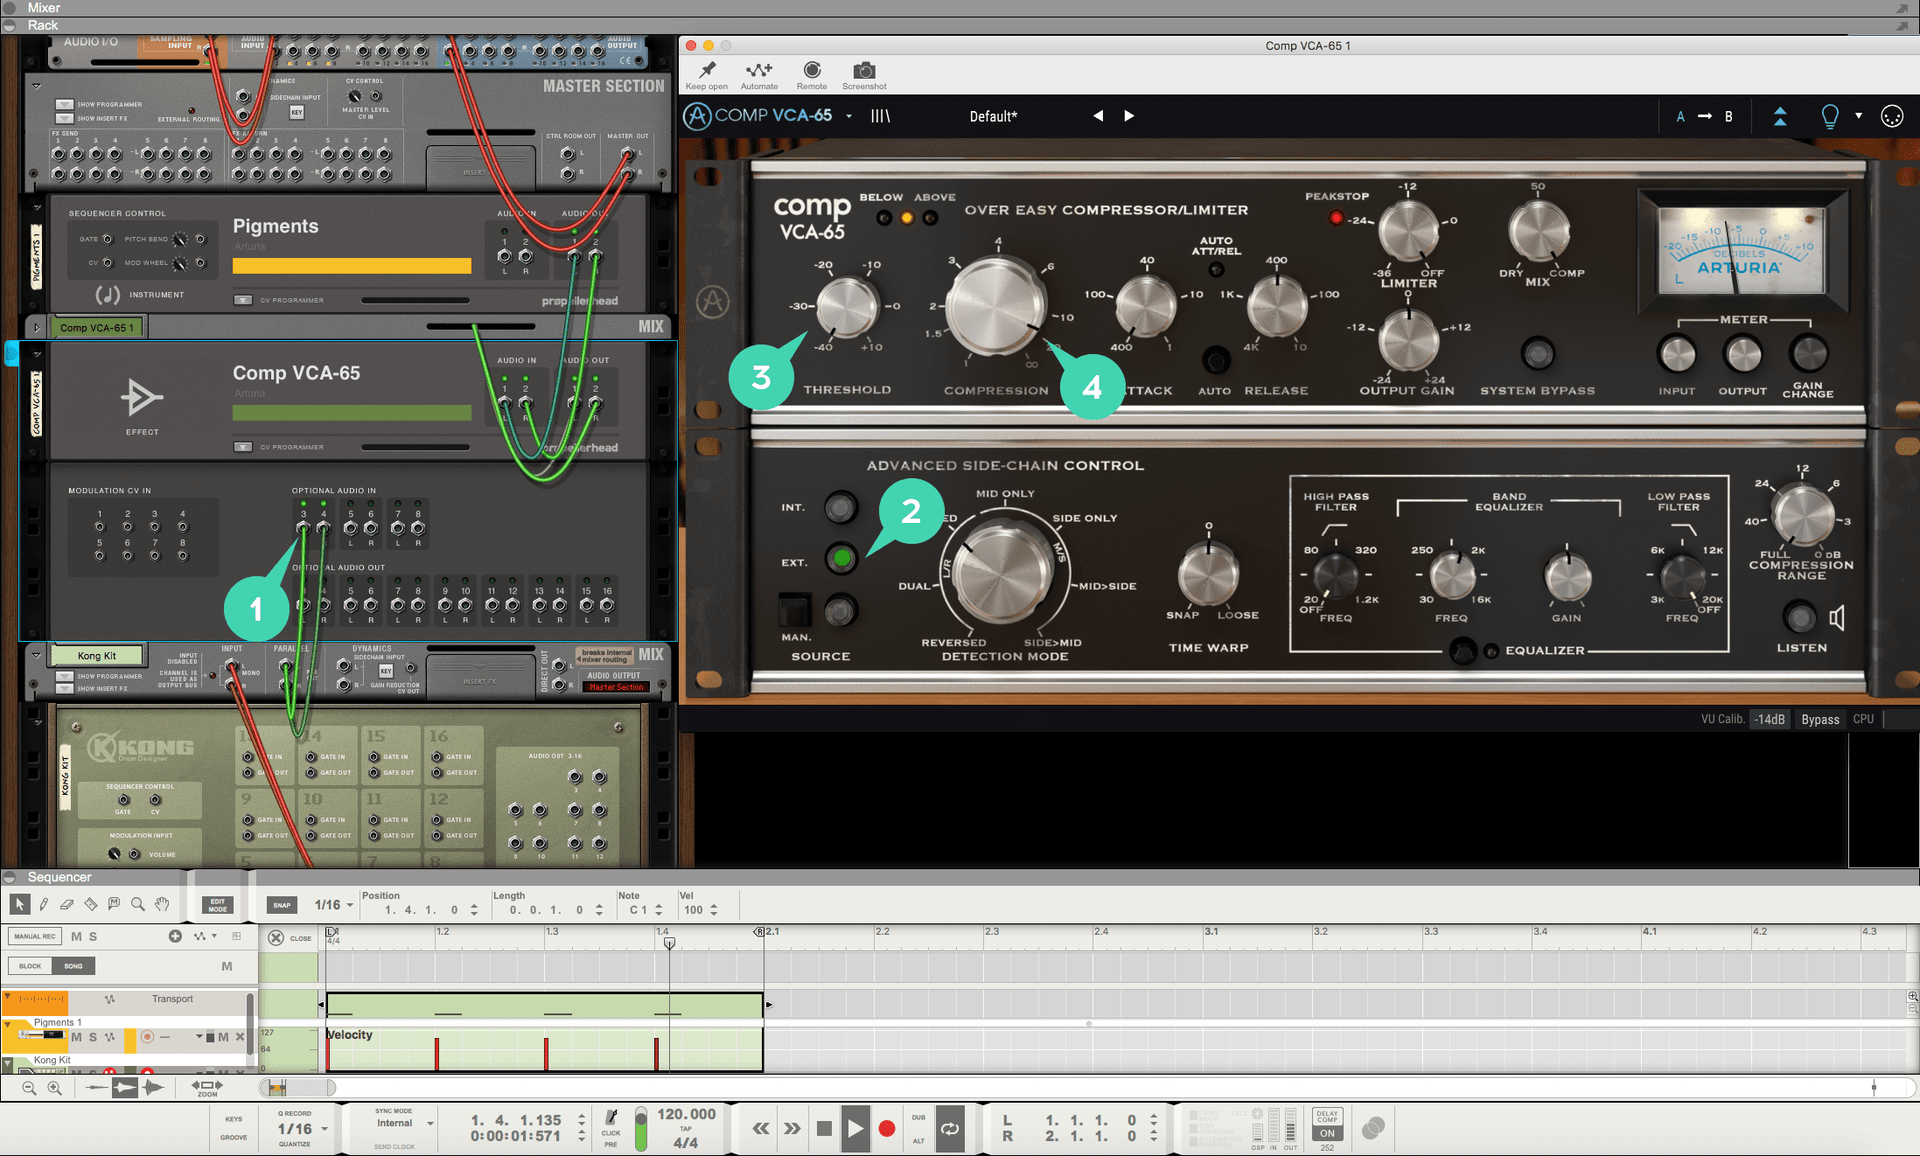Click the Threshold knob
The width and height of the screenshot is (1920, 1156).
point(847,306)
